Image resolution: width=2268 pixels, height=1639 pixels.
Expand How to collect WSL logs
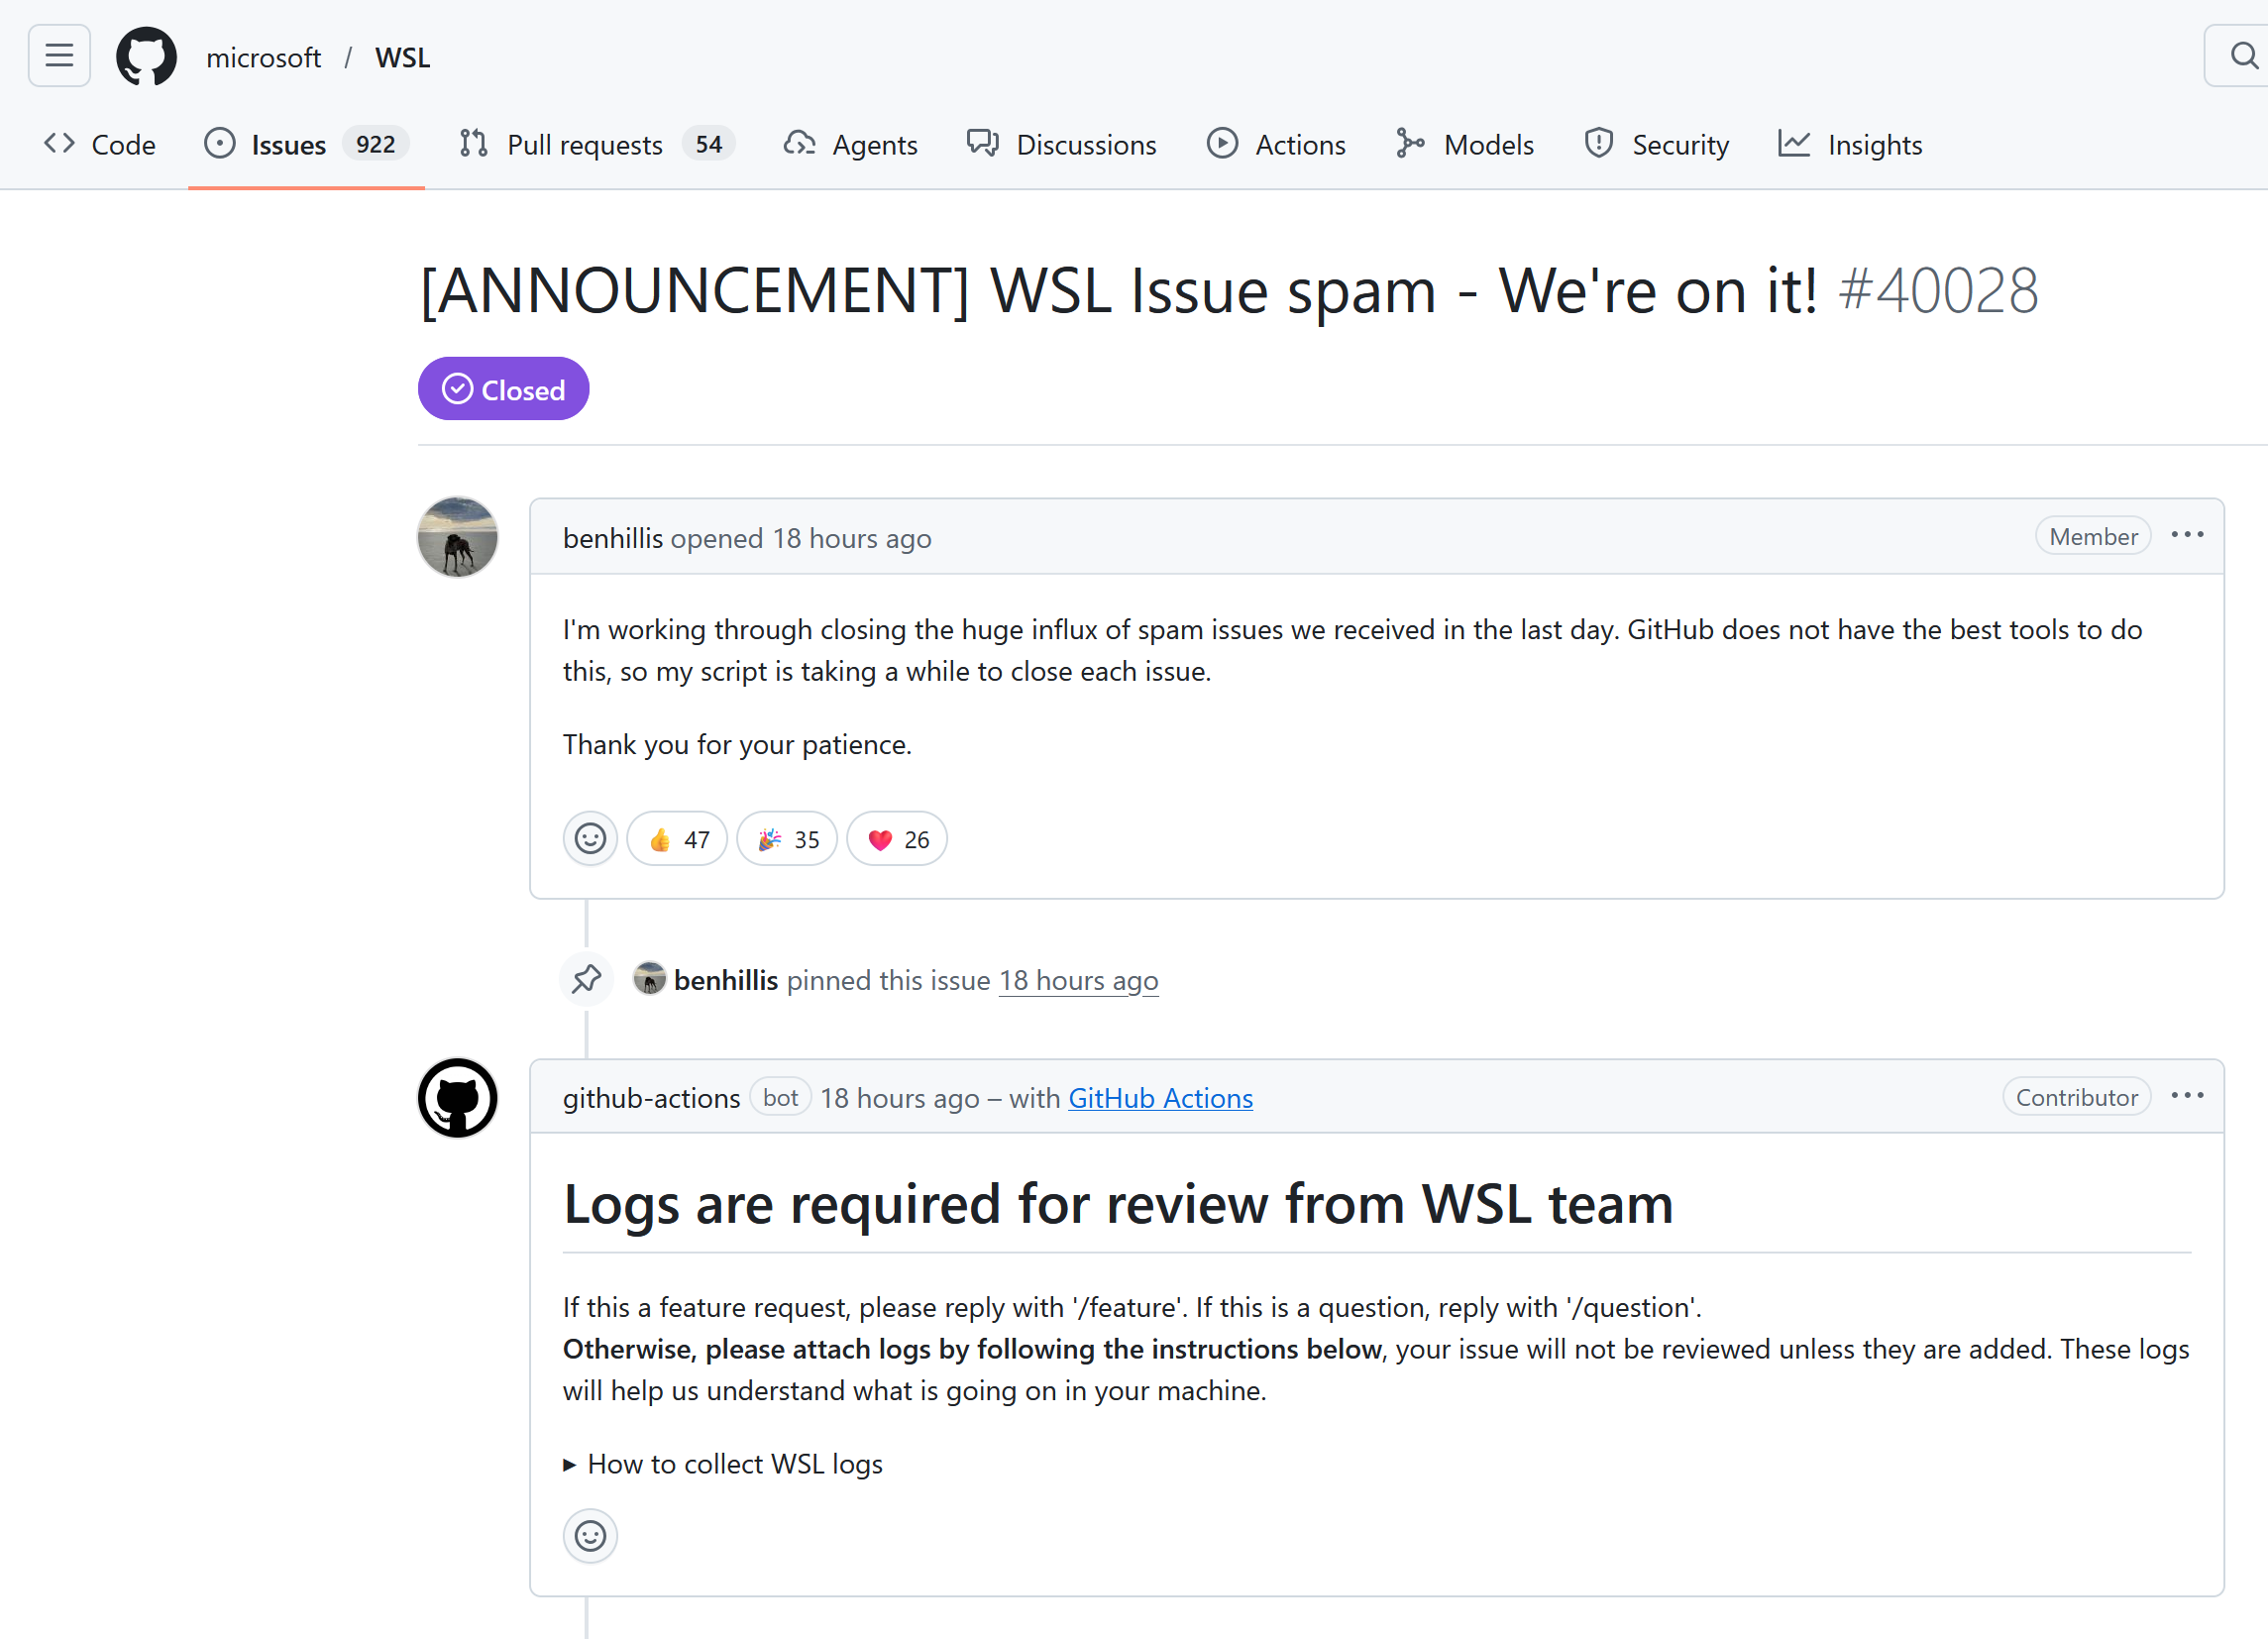[x=723, y=1464]
